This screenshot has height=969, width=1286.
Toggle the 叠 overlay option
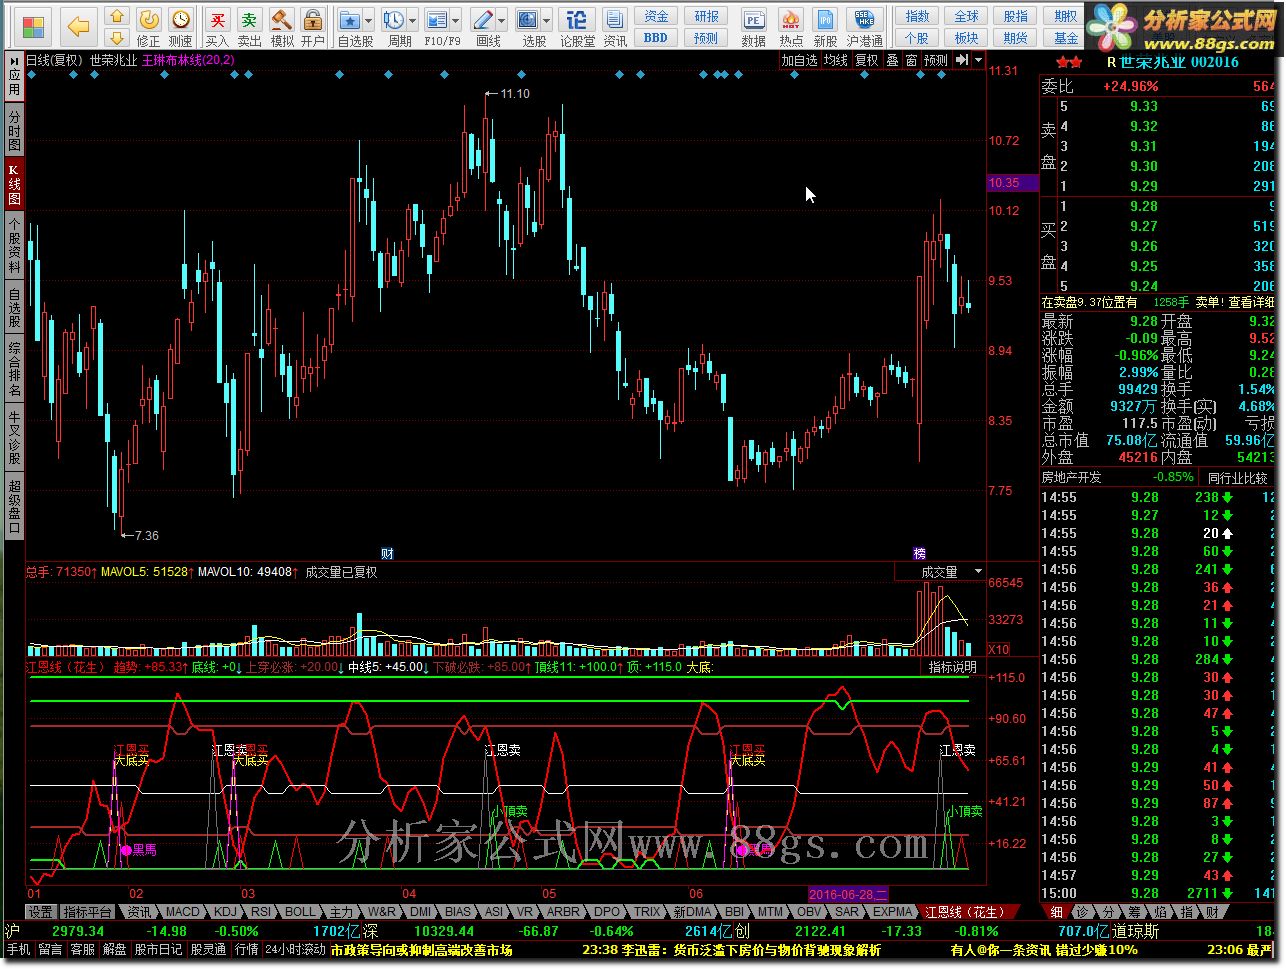[892, 60]
